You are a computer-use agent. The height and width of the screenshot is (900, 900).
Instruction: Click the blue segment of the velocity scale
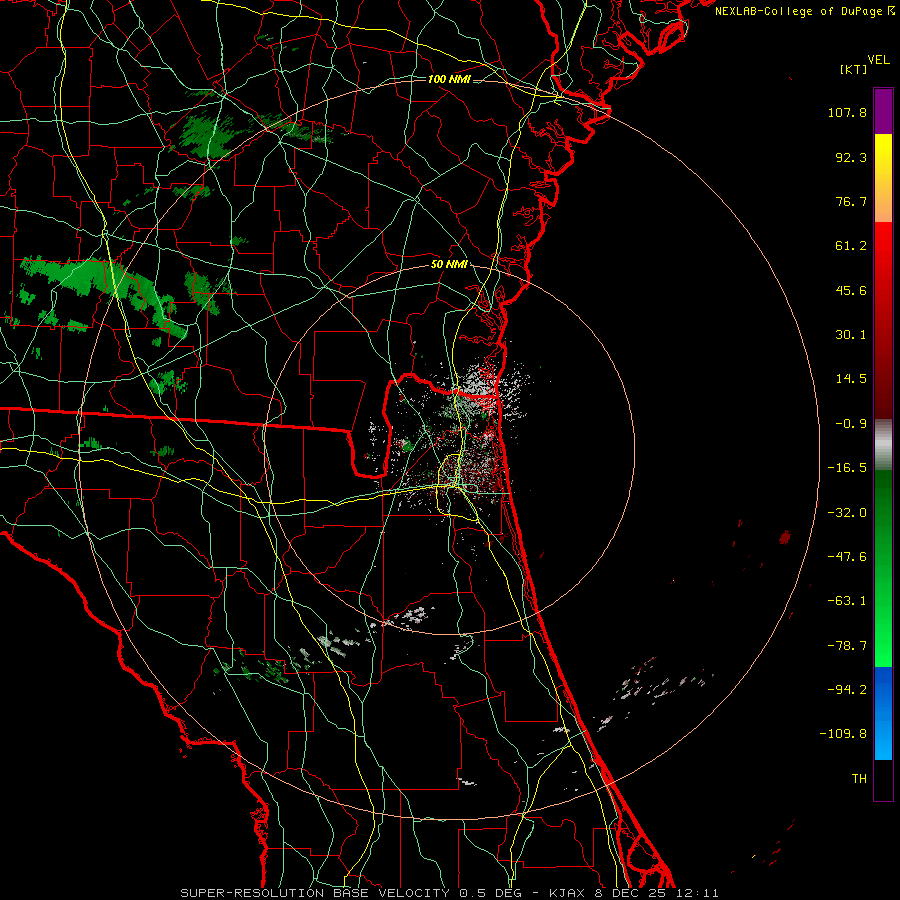883,712
